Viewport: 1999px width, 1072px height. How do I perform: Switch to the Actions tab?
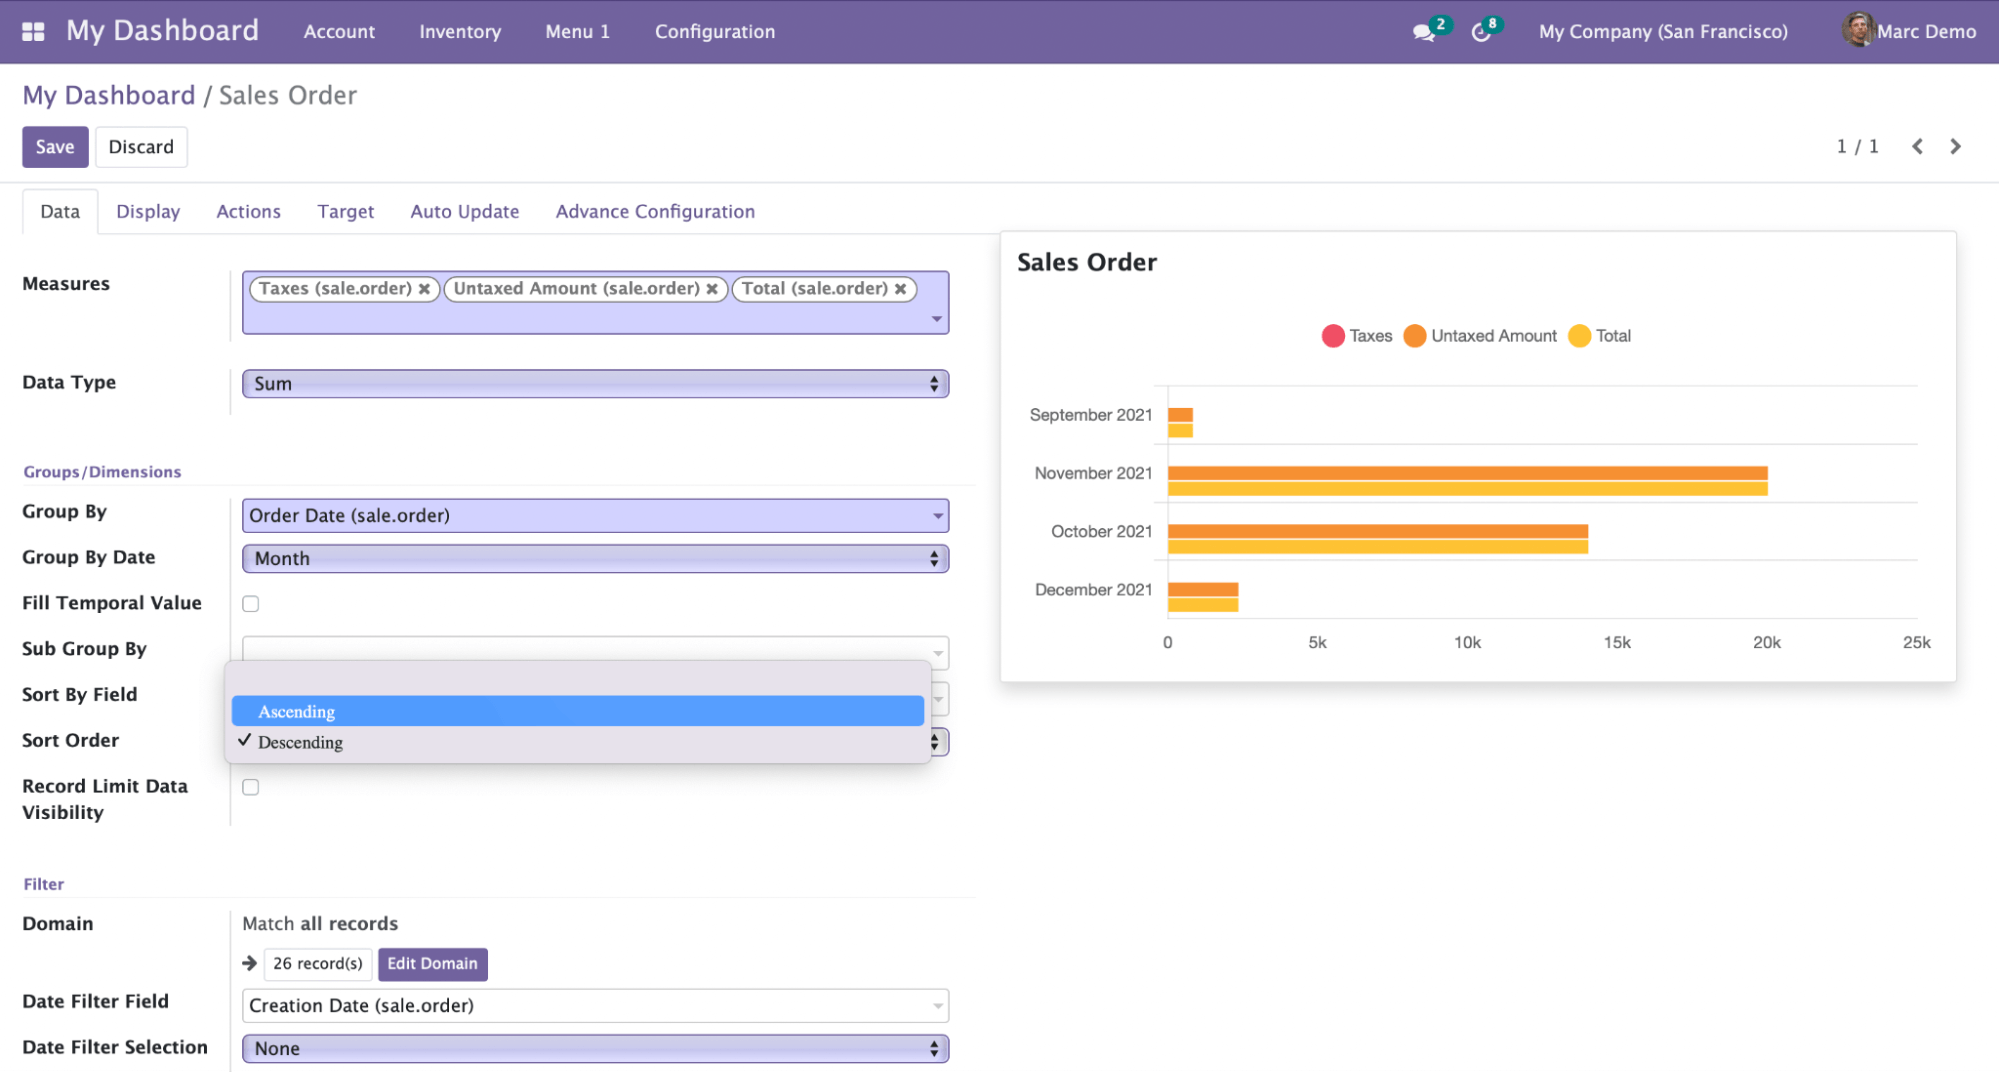coord(249,212)
